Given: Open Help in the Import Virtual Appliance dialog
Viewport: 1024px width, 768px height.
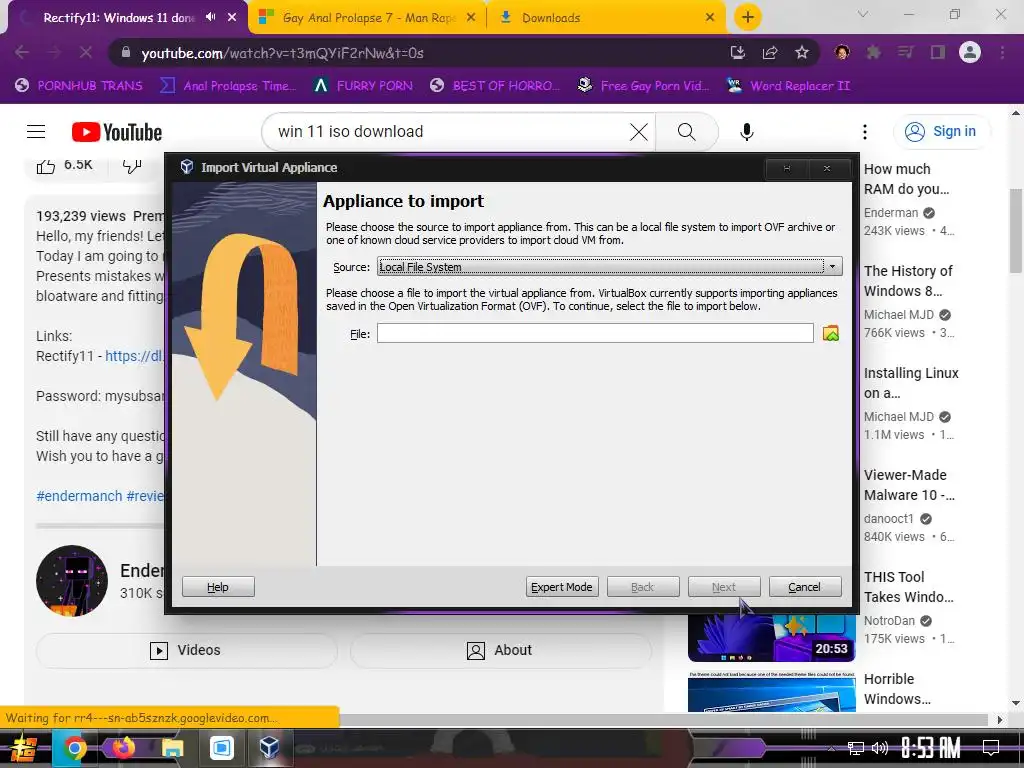Looking at the screenshot, I should pyautogui.click(x=218, y=586).
